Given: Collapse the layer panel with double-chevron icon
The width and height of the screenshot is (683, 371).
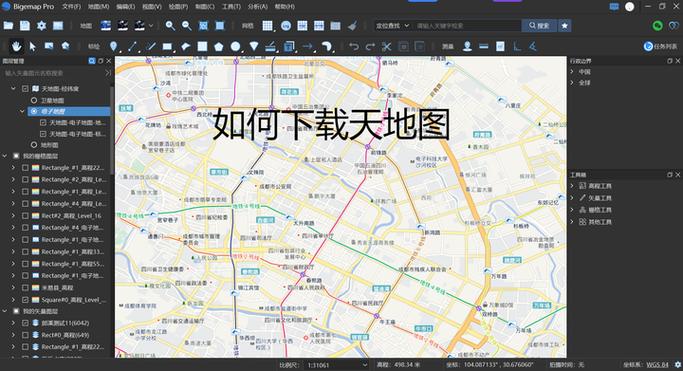Looking at the screenshot, I should pos(108,73).
